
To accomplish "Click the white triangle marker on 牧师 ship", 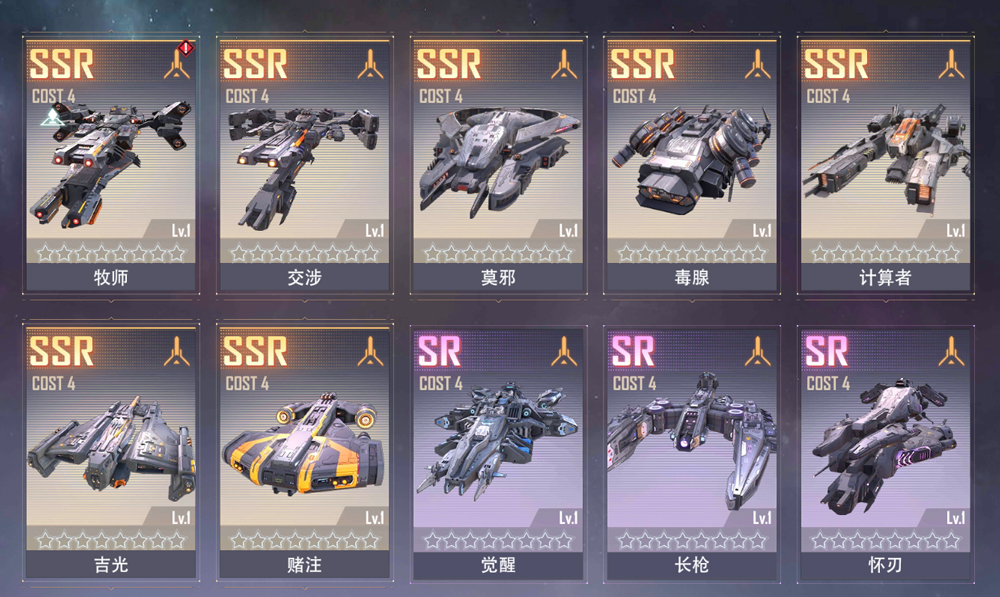I will [52, 117].
